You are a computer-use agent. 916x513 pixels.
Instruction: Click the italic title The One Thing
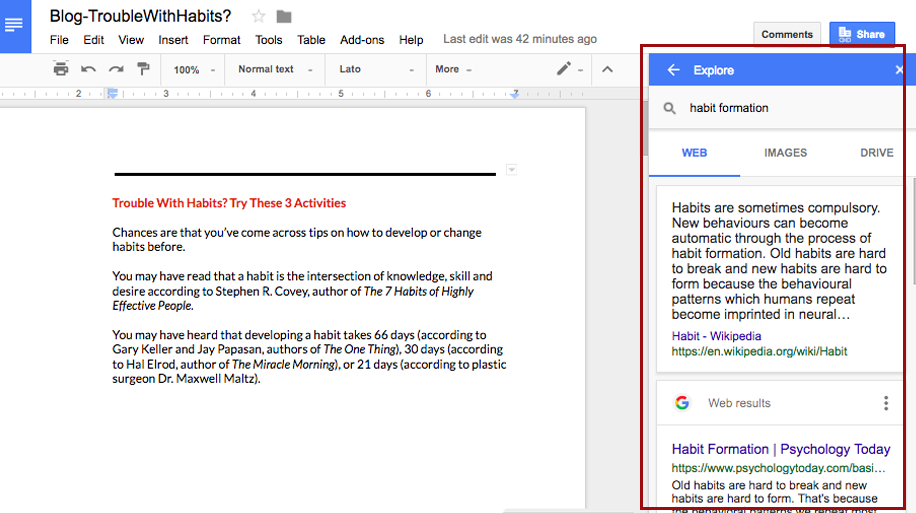click(x=361, y=349)
